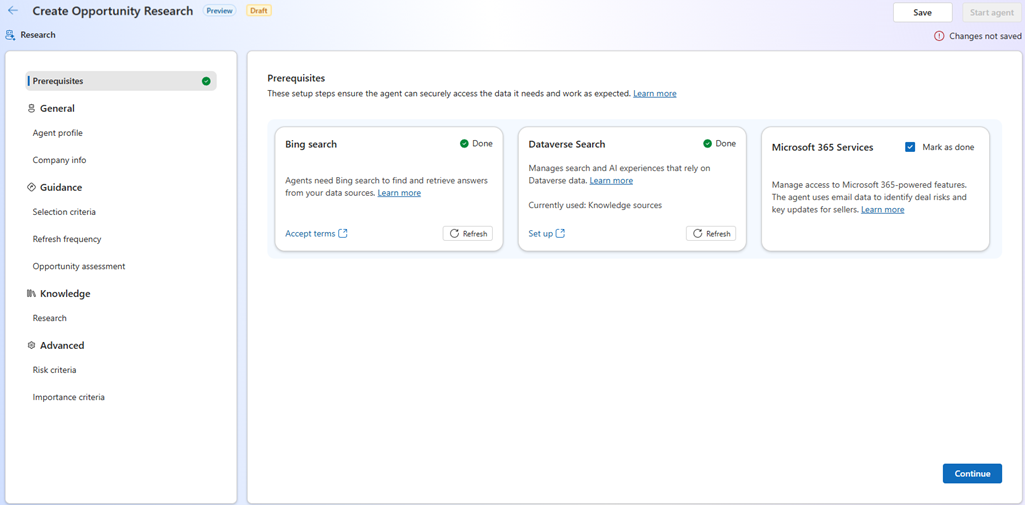Open Learn more in Dataverse Search card
Viewport: 1025px width, 505px height.
(611, 181)
